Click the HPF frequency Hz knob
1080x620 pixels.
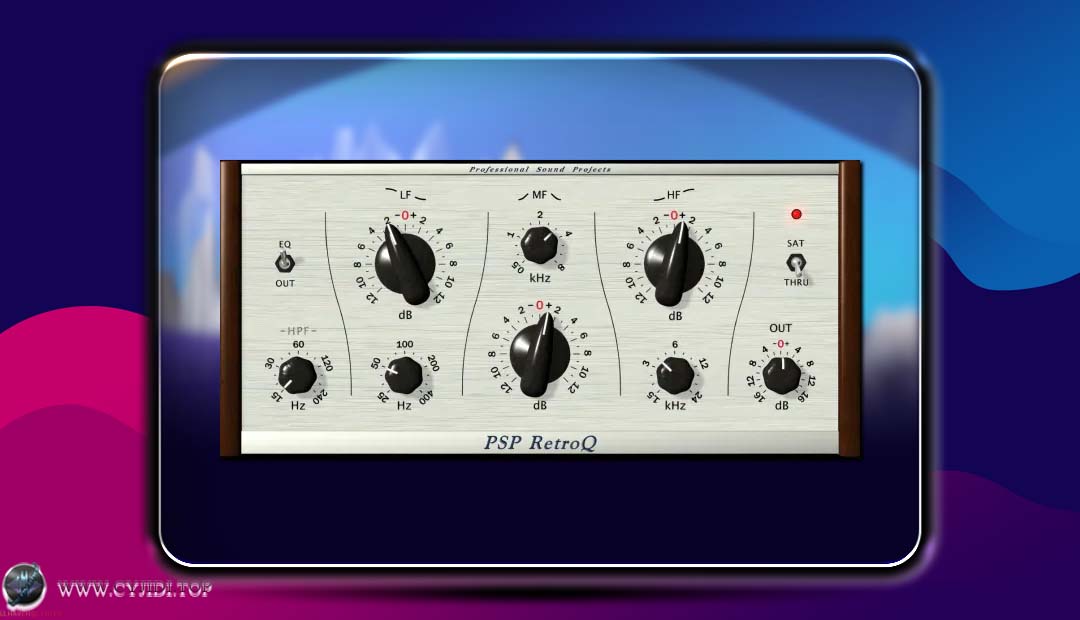pos(297,375)
